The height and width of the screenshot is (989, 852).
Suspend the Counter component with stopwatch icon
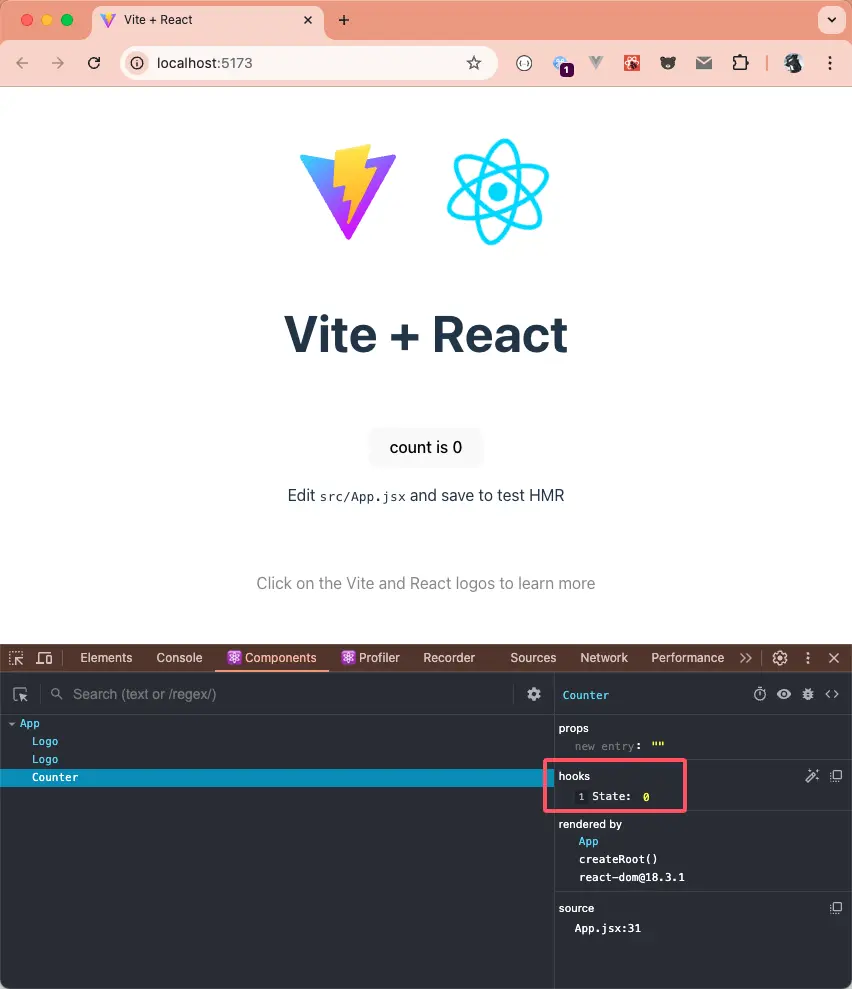760,694
